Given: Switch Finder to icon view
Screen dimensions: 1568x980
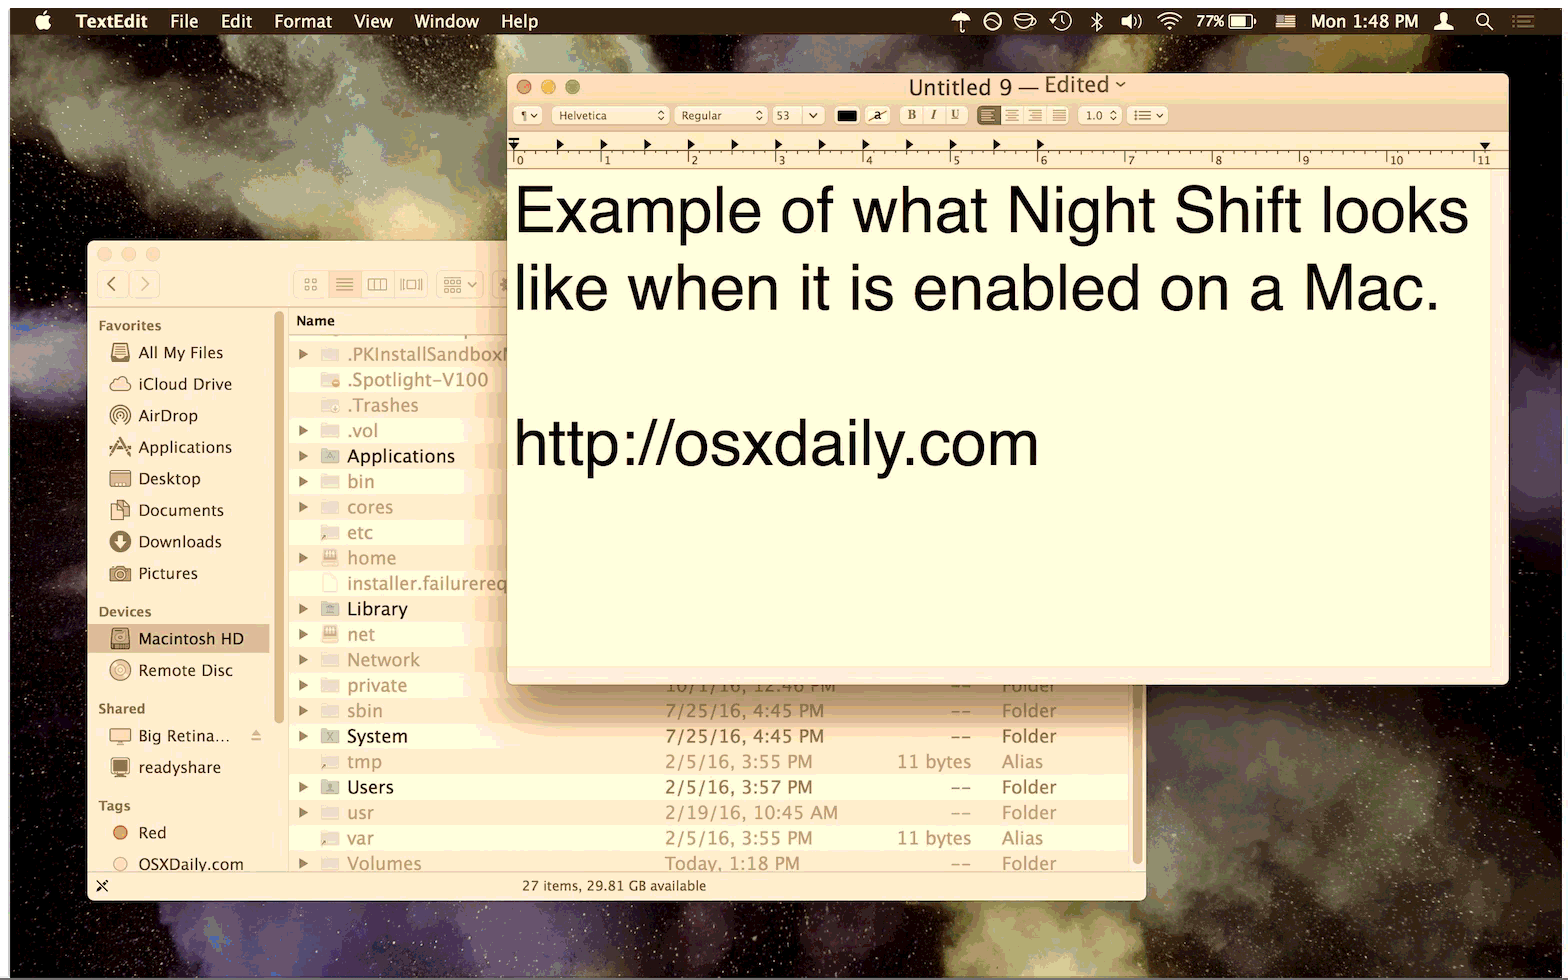Looking at the screenshot, I should coord(311,285).
